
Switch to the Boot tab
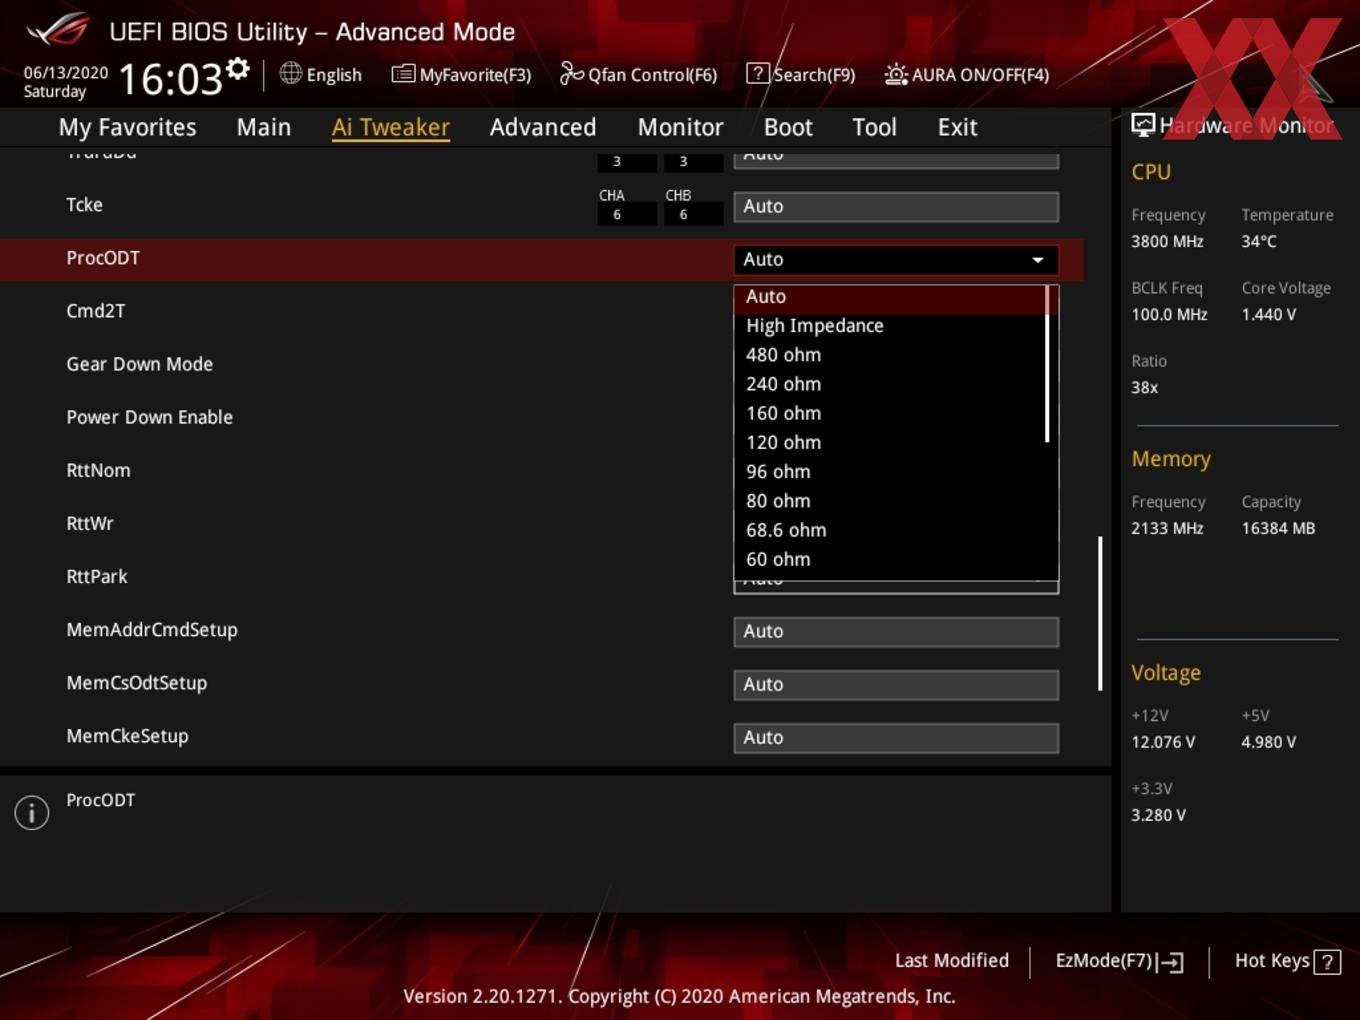coord(788,127)
